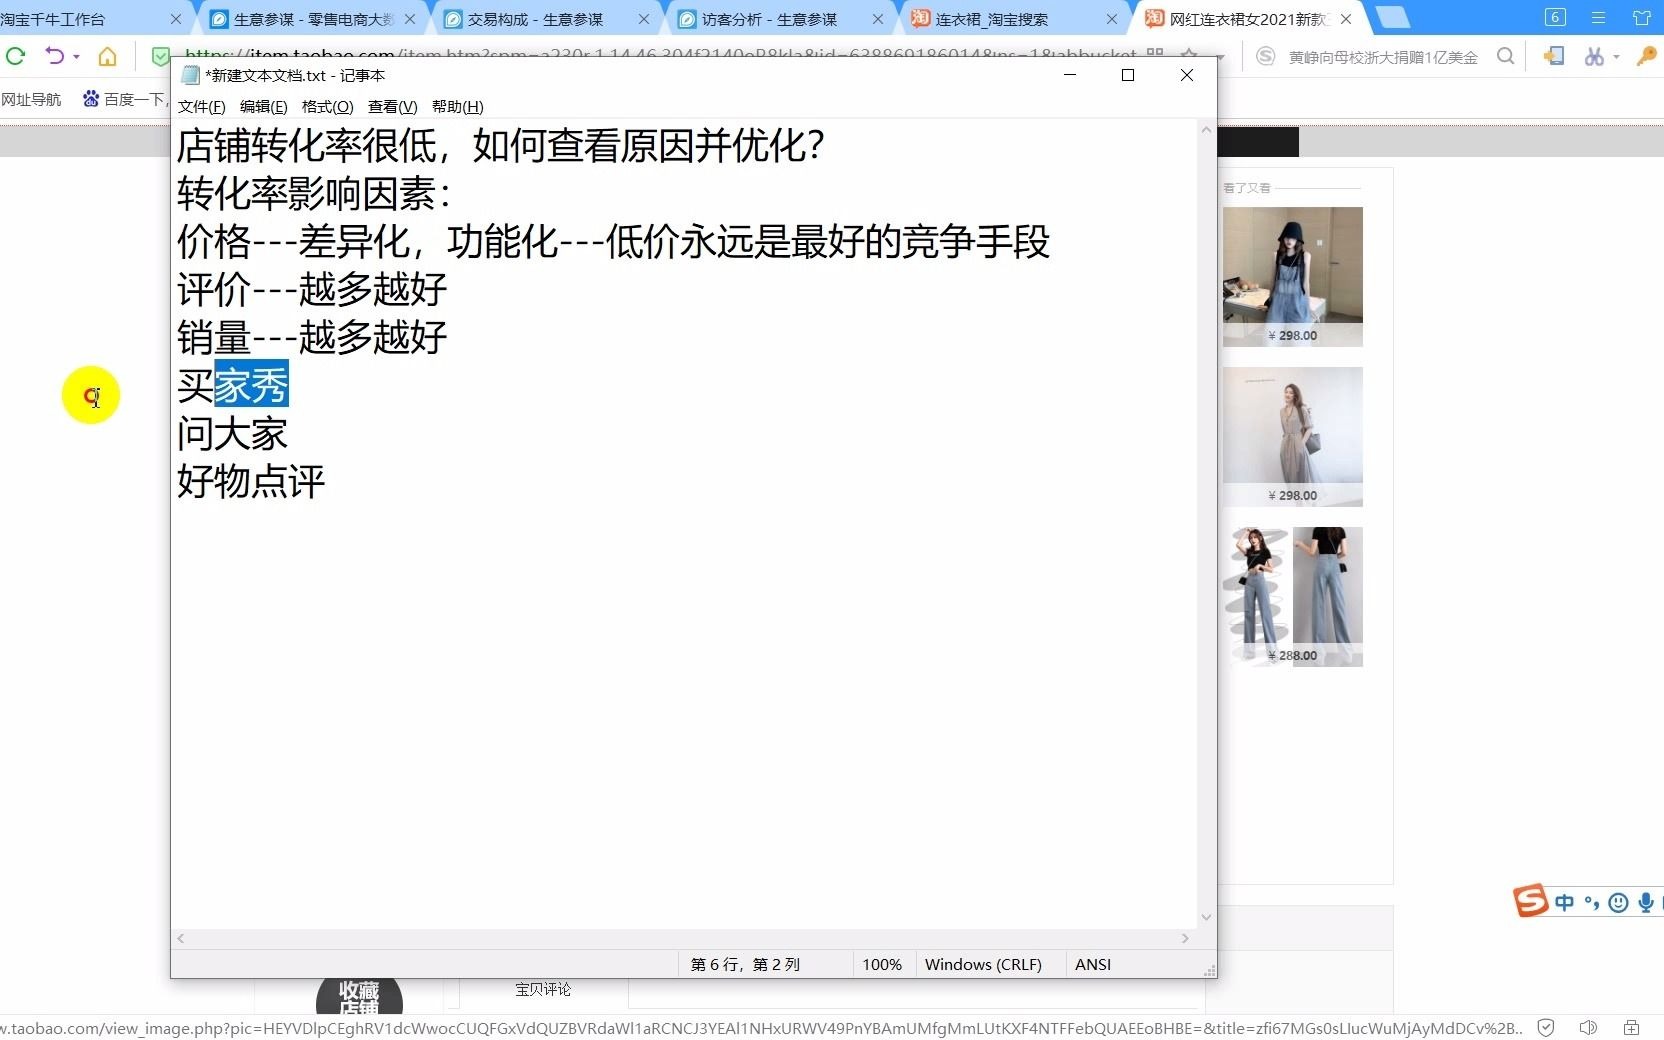Click the Notepad horizontal scrollbar right arrow
Screen dimensions: 1664x1040
tap(1185, 938)
